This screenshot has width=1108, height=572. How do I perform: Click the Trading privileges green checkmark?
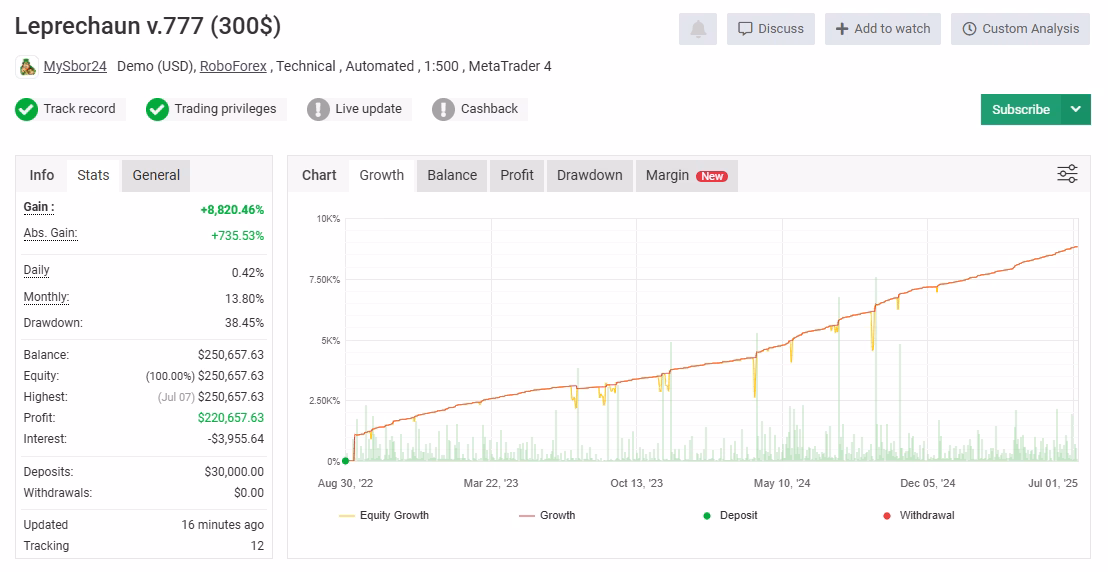point(158,110)
